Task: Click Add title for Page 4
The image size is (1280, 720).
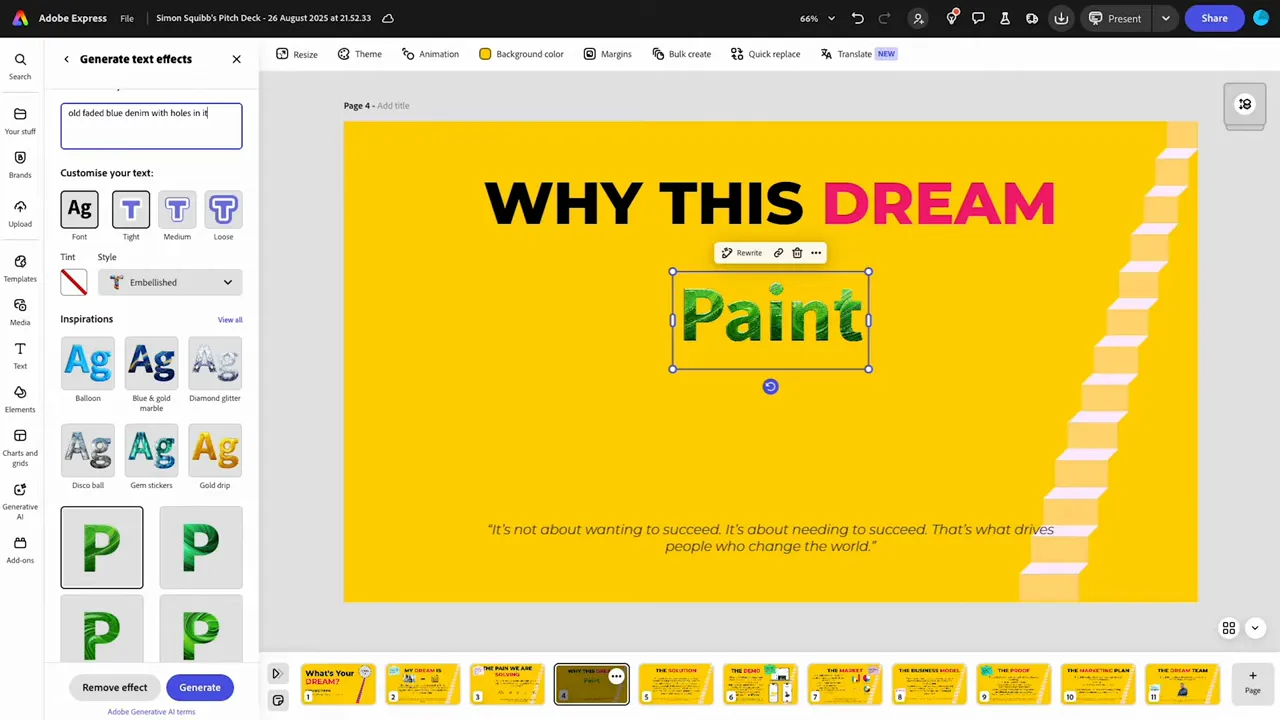Action: coord(393,106)
